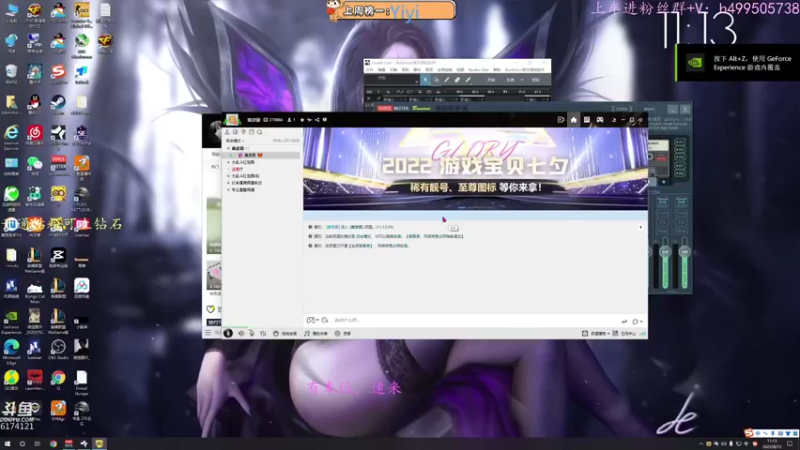This screenshot has width=800, height=450.
Task: Click the list icon in YY channel panel
Action: point(252,132)
